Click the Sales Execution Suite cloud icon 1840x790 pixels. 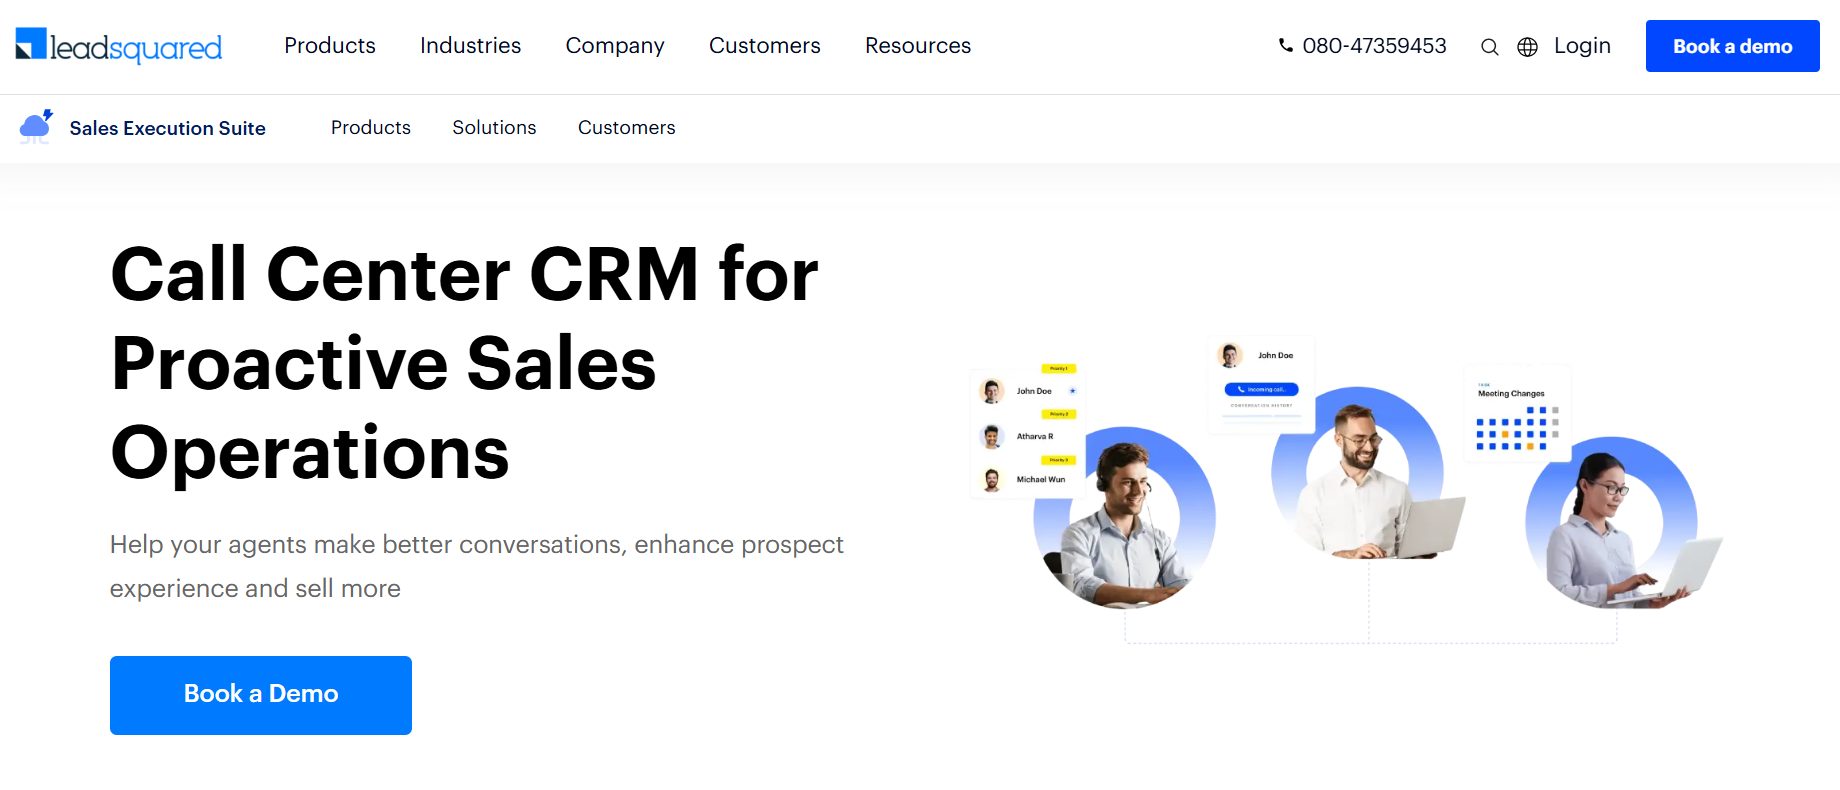pyautogui.click(x=36, y=127)
